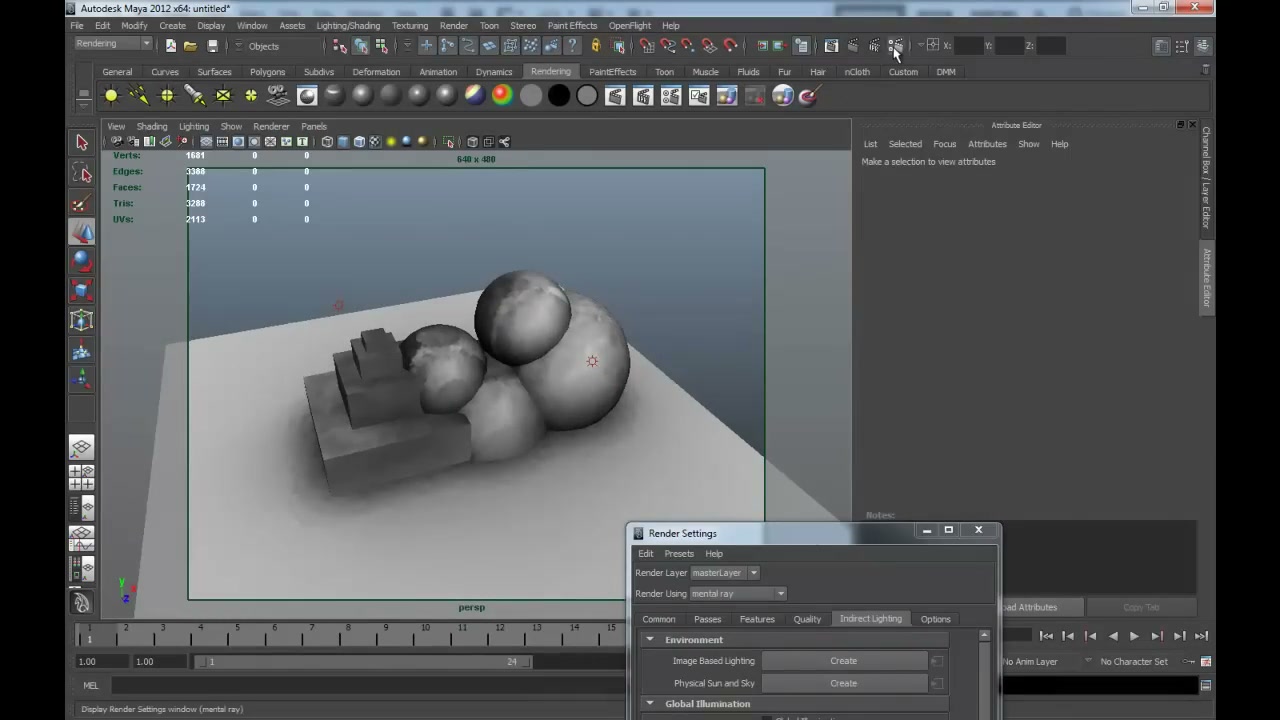Play the animation forwards
1280x720 pixels.
1134,636
